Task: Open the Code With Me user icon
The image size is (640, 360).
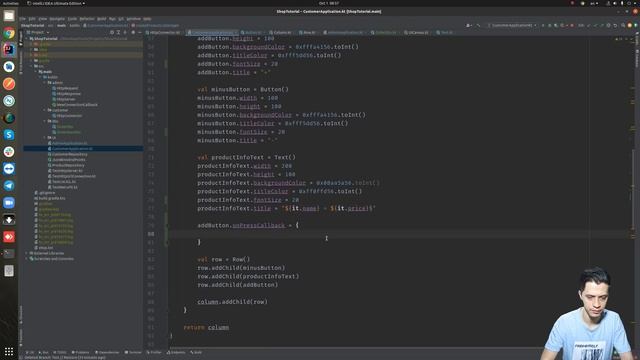Action: pyautogui.click(x=469, y=25)
